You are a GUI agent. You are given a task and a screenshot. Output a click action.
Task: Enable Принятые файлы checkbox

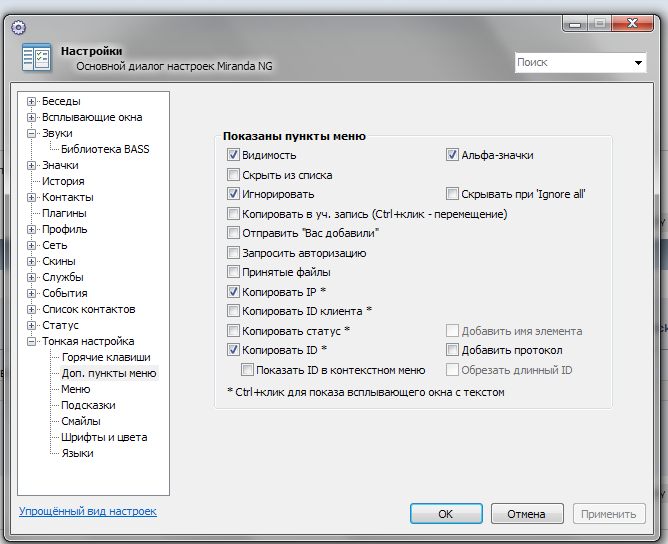pos(233,272)
